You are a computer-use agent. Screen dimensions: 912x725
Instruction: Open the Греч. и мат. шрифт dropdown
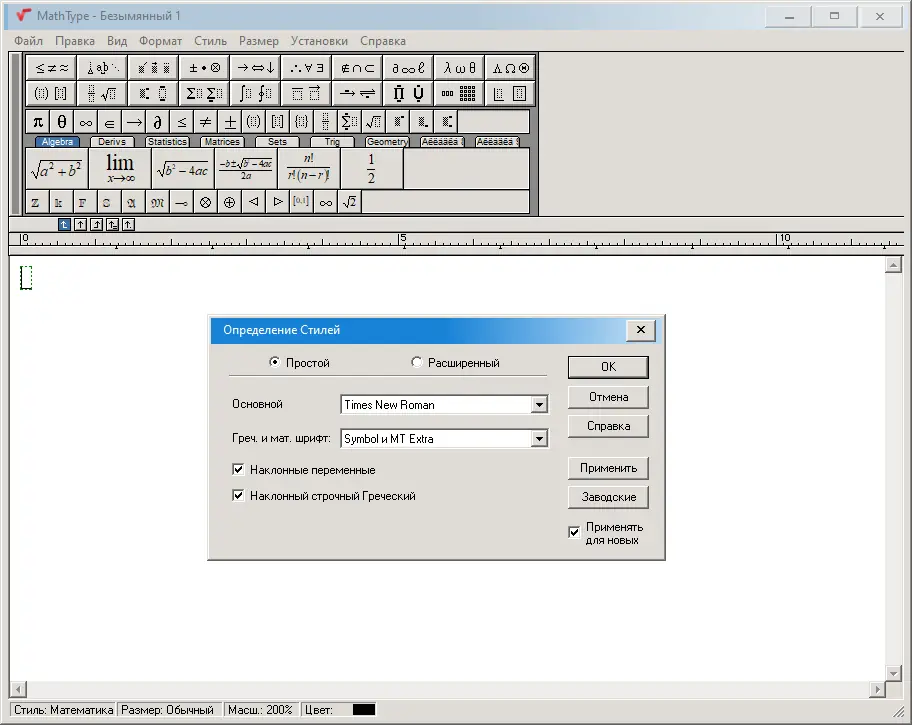coord(540,438)
